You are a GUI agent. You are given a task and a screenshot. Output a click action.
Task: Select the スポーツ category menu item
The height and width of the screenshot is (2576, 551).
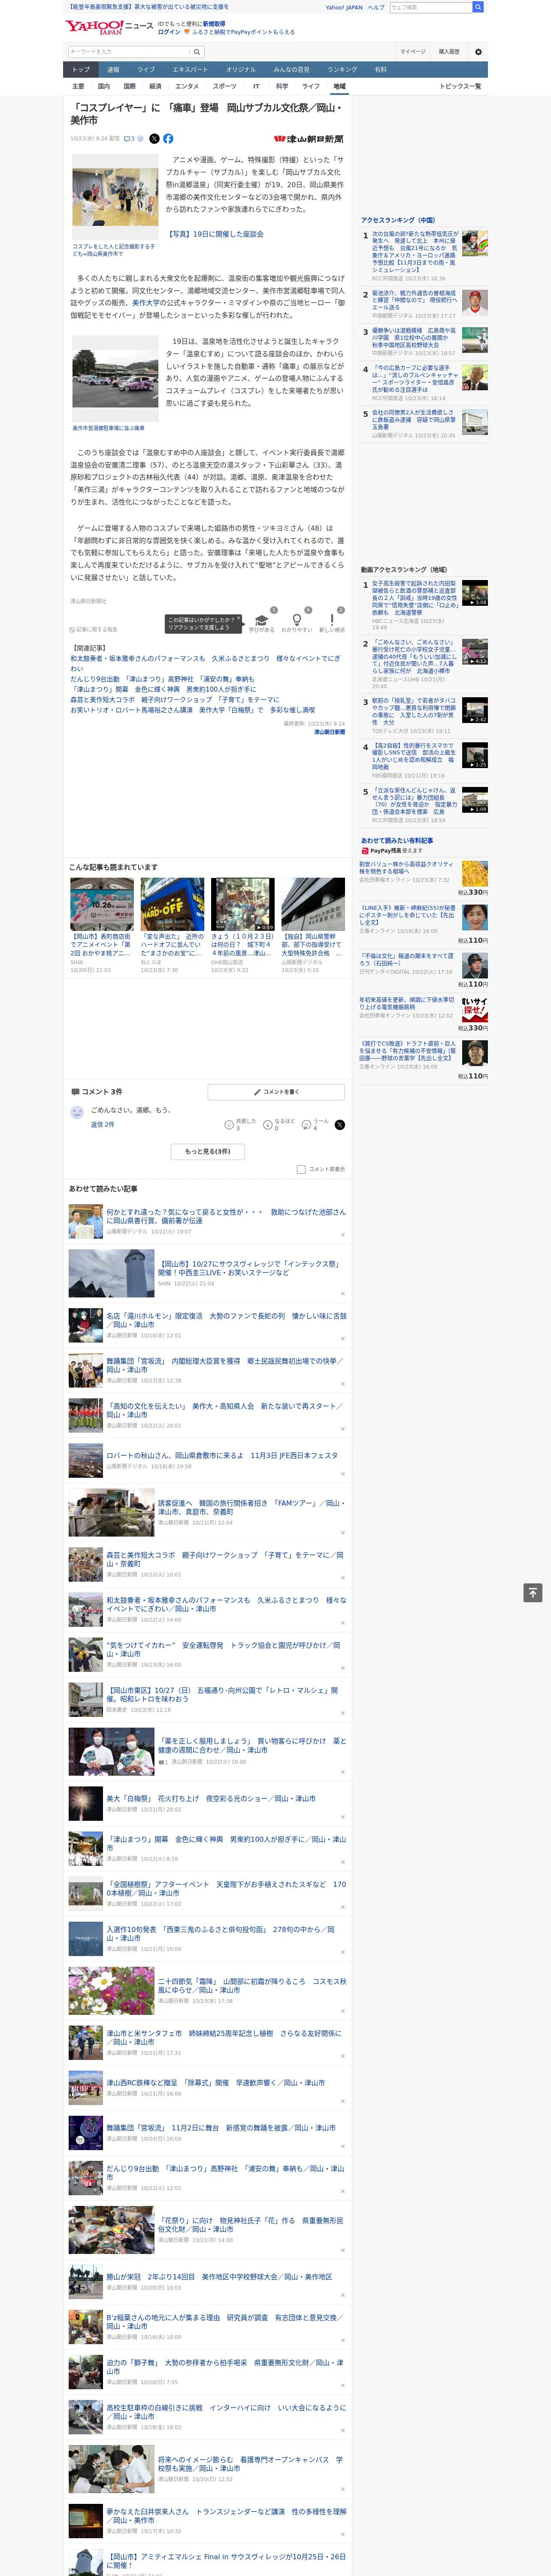(225, 86)
